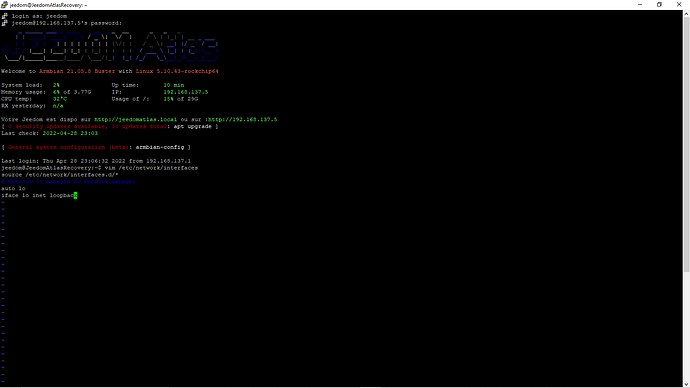
Task: Click the http://jeedomatlas.local URL
Action: pos(136,120)
